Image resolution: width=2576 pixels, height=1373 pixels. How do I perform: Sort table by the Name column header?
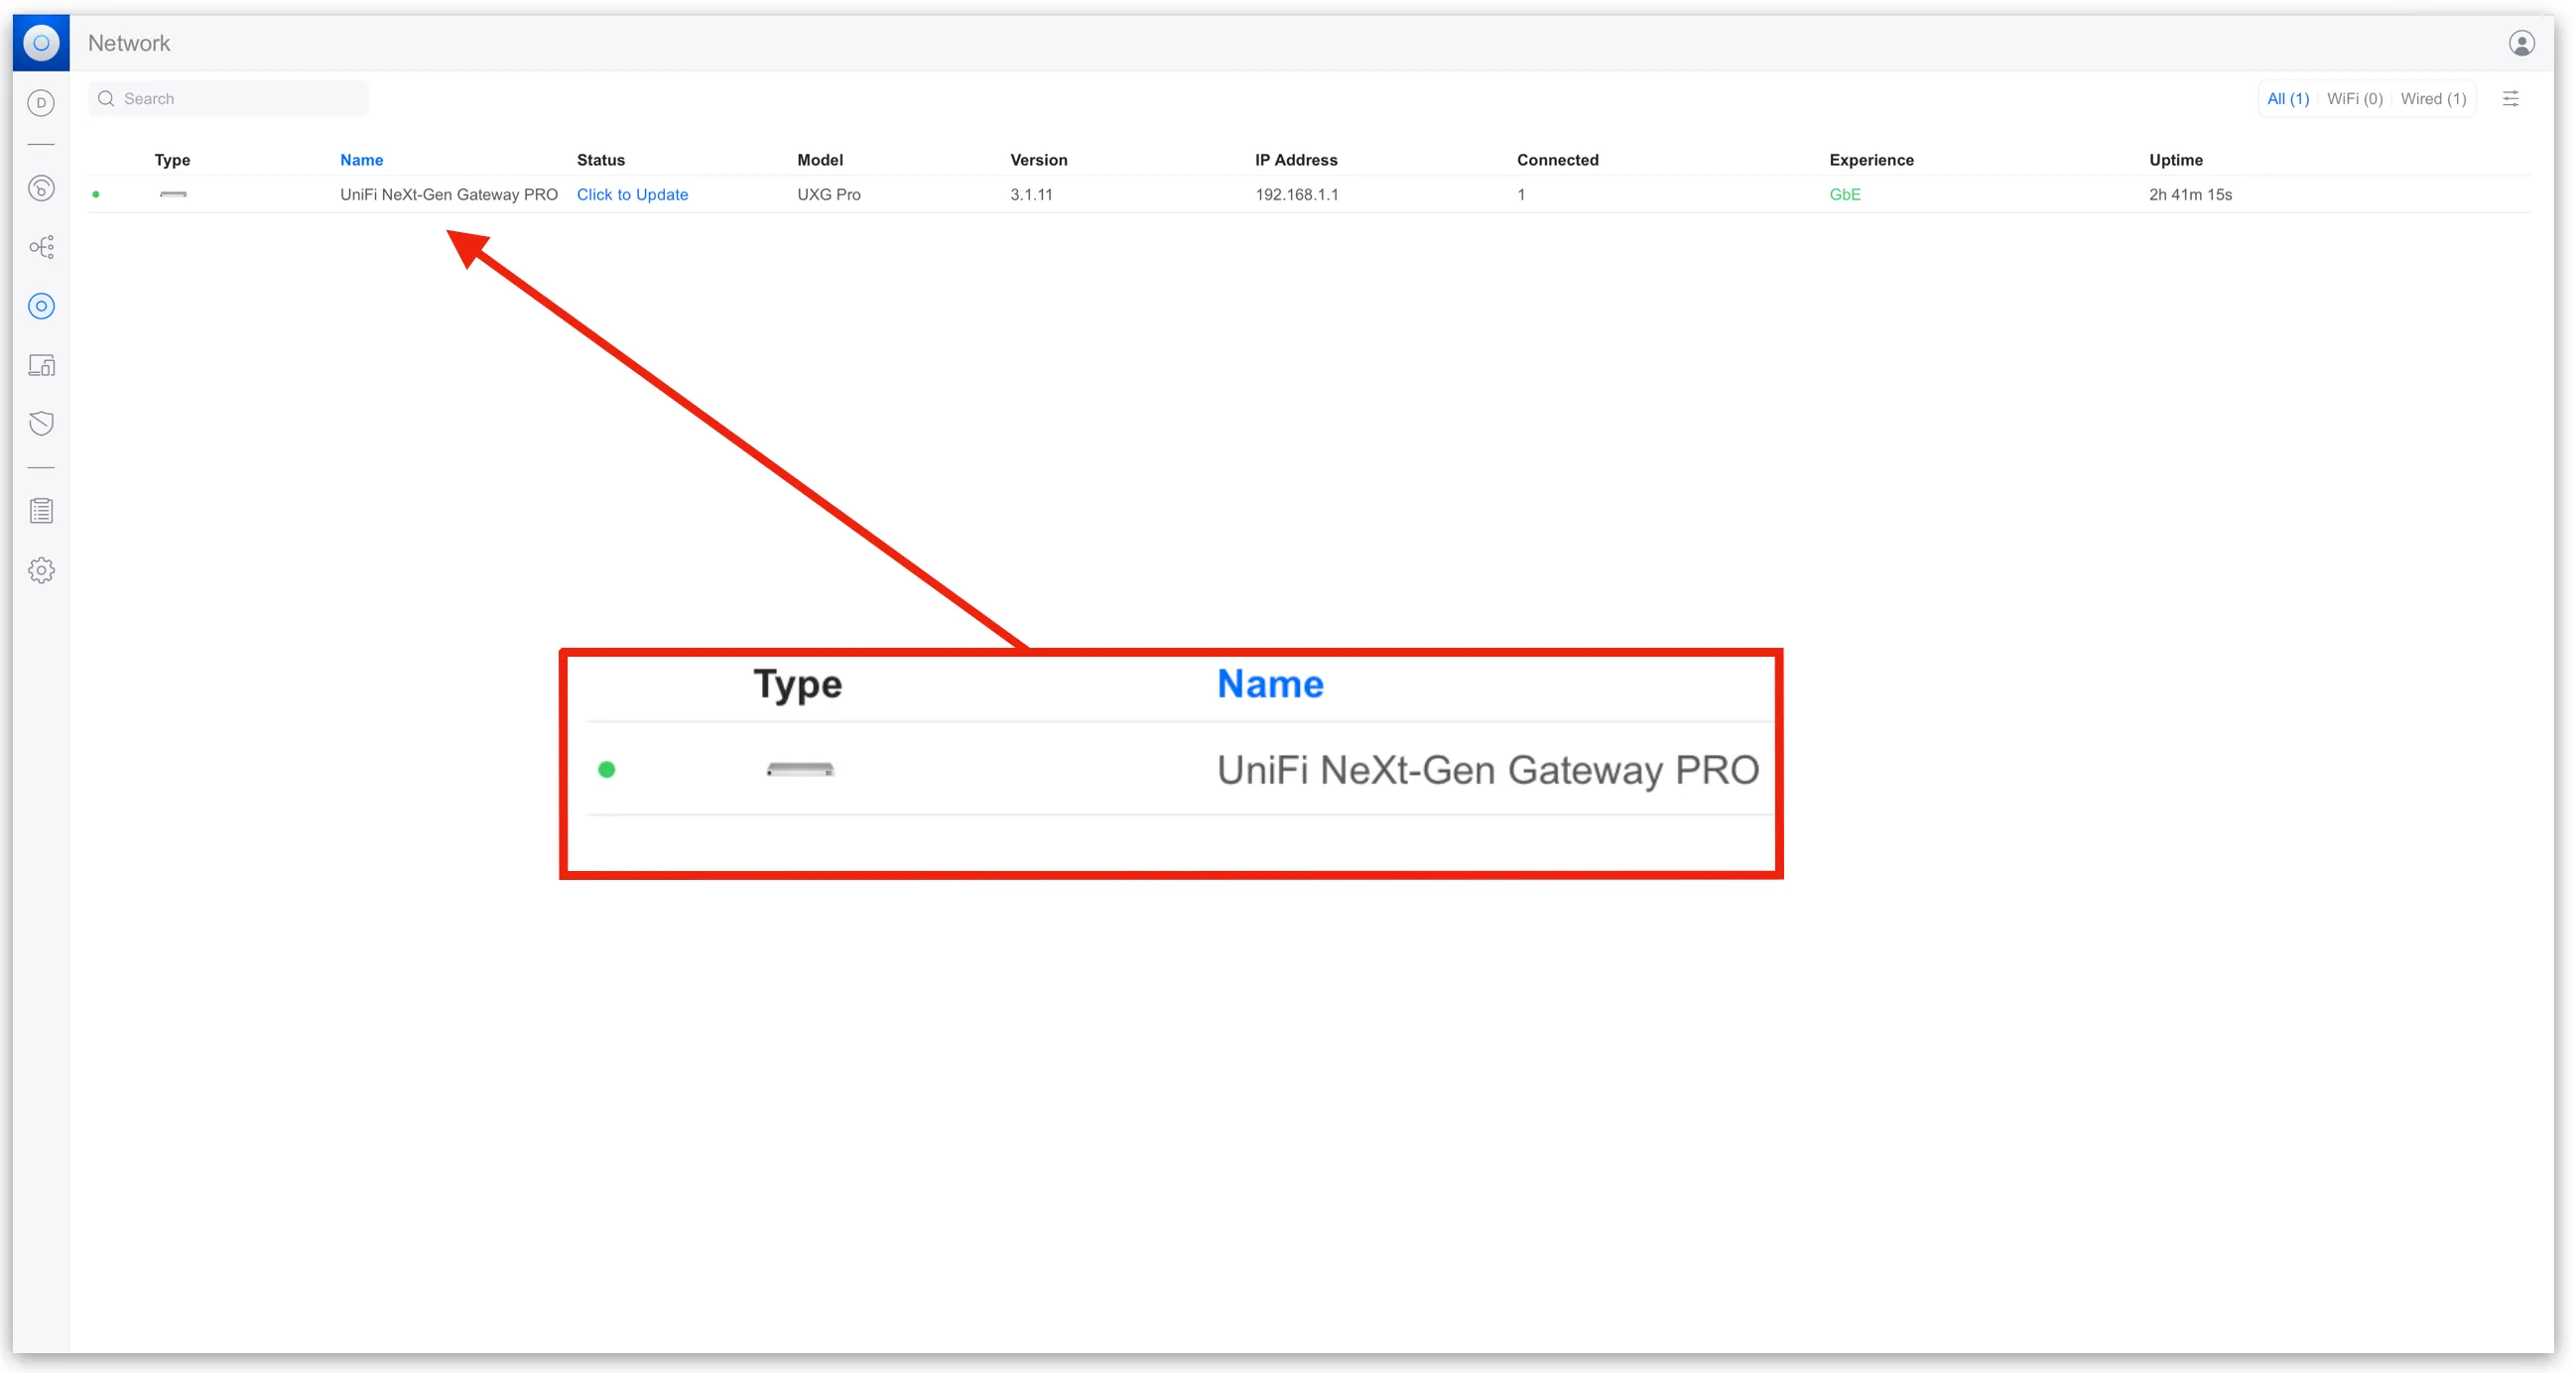pos(361,160)
